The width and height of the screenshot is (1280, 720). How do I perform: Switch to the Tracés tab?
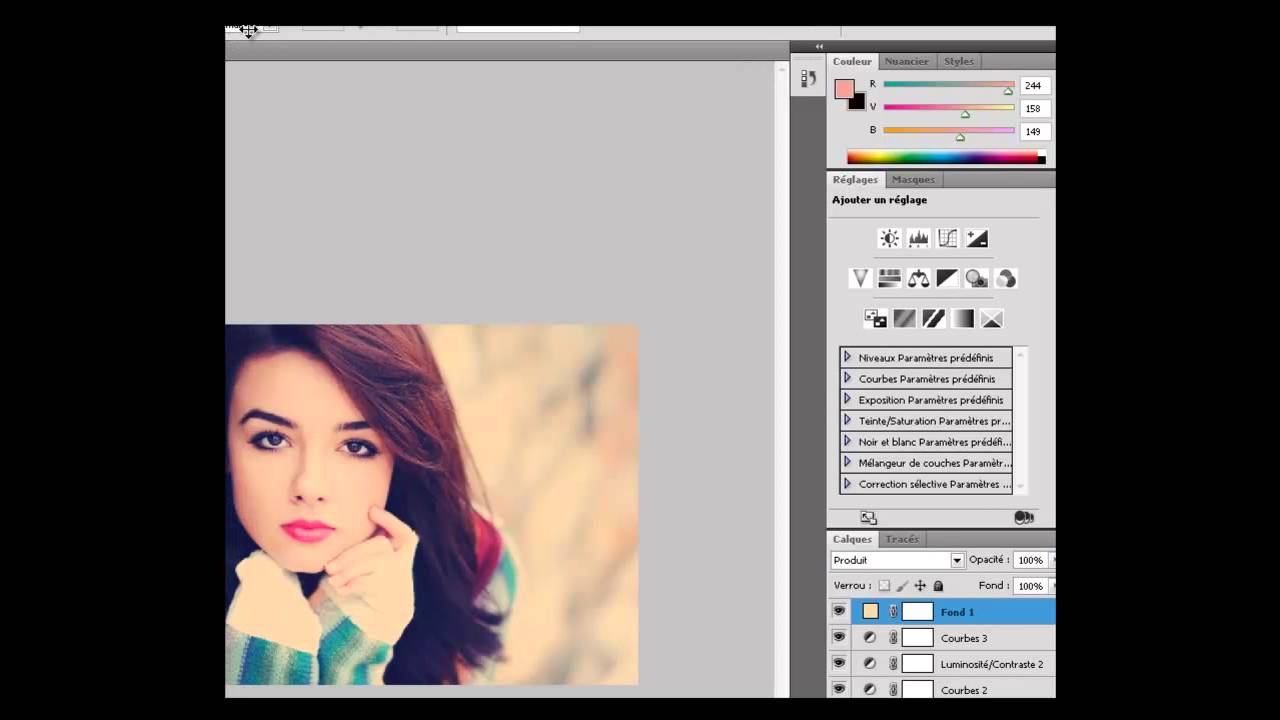coord(902,539)
